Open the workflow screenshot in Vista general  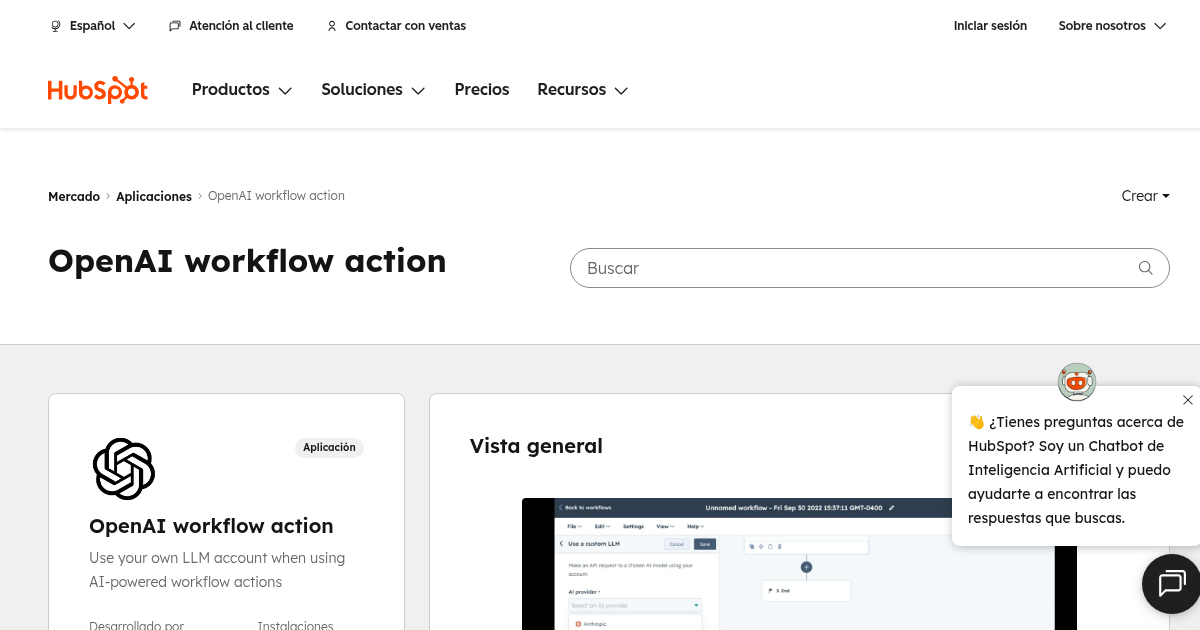pos(799,564)
